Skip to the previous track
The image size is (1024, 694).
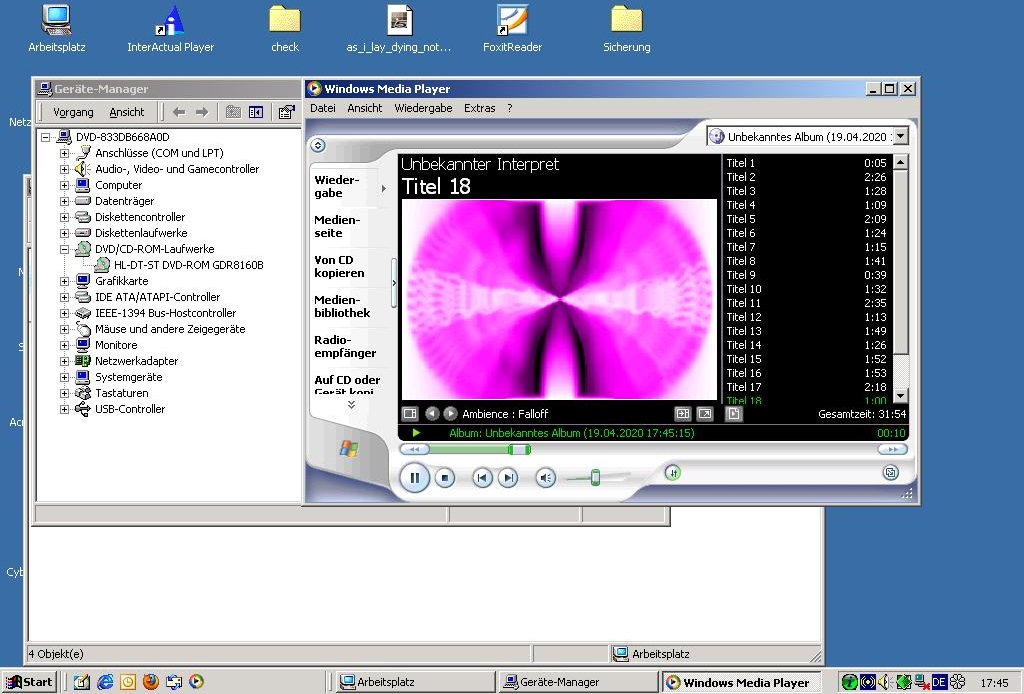482,479
